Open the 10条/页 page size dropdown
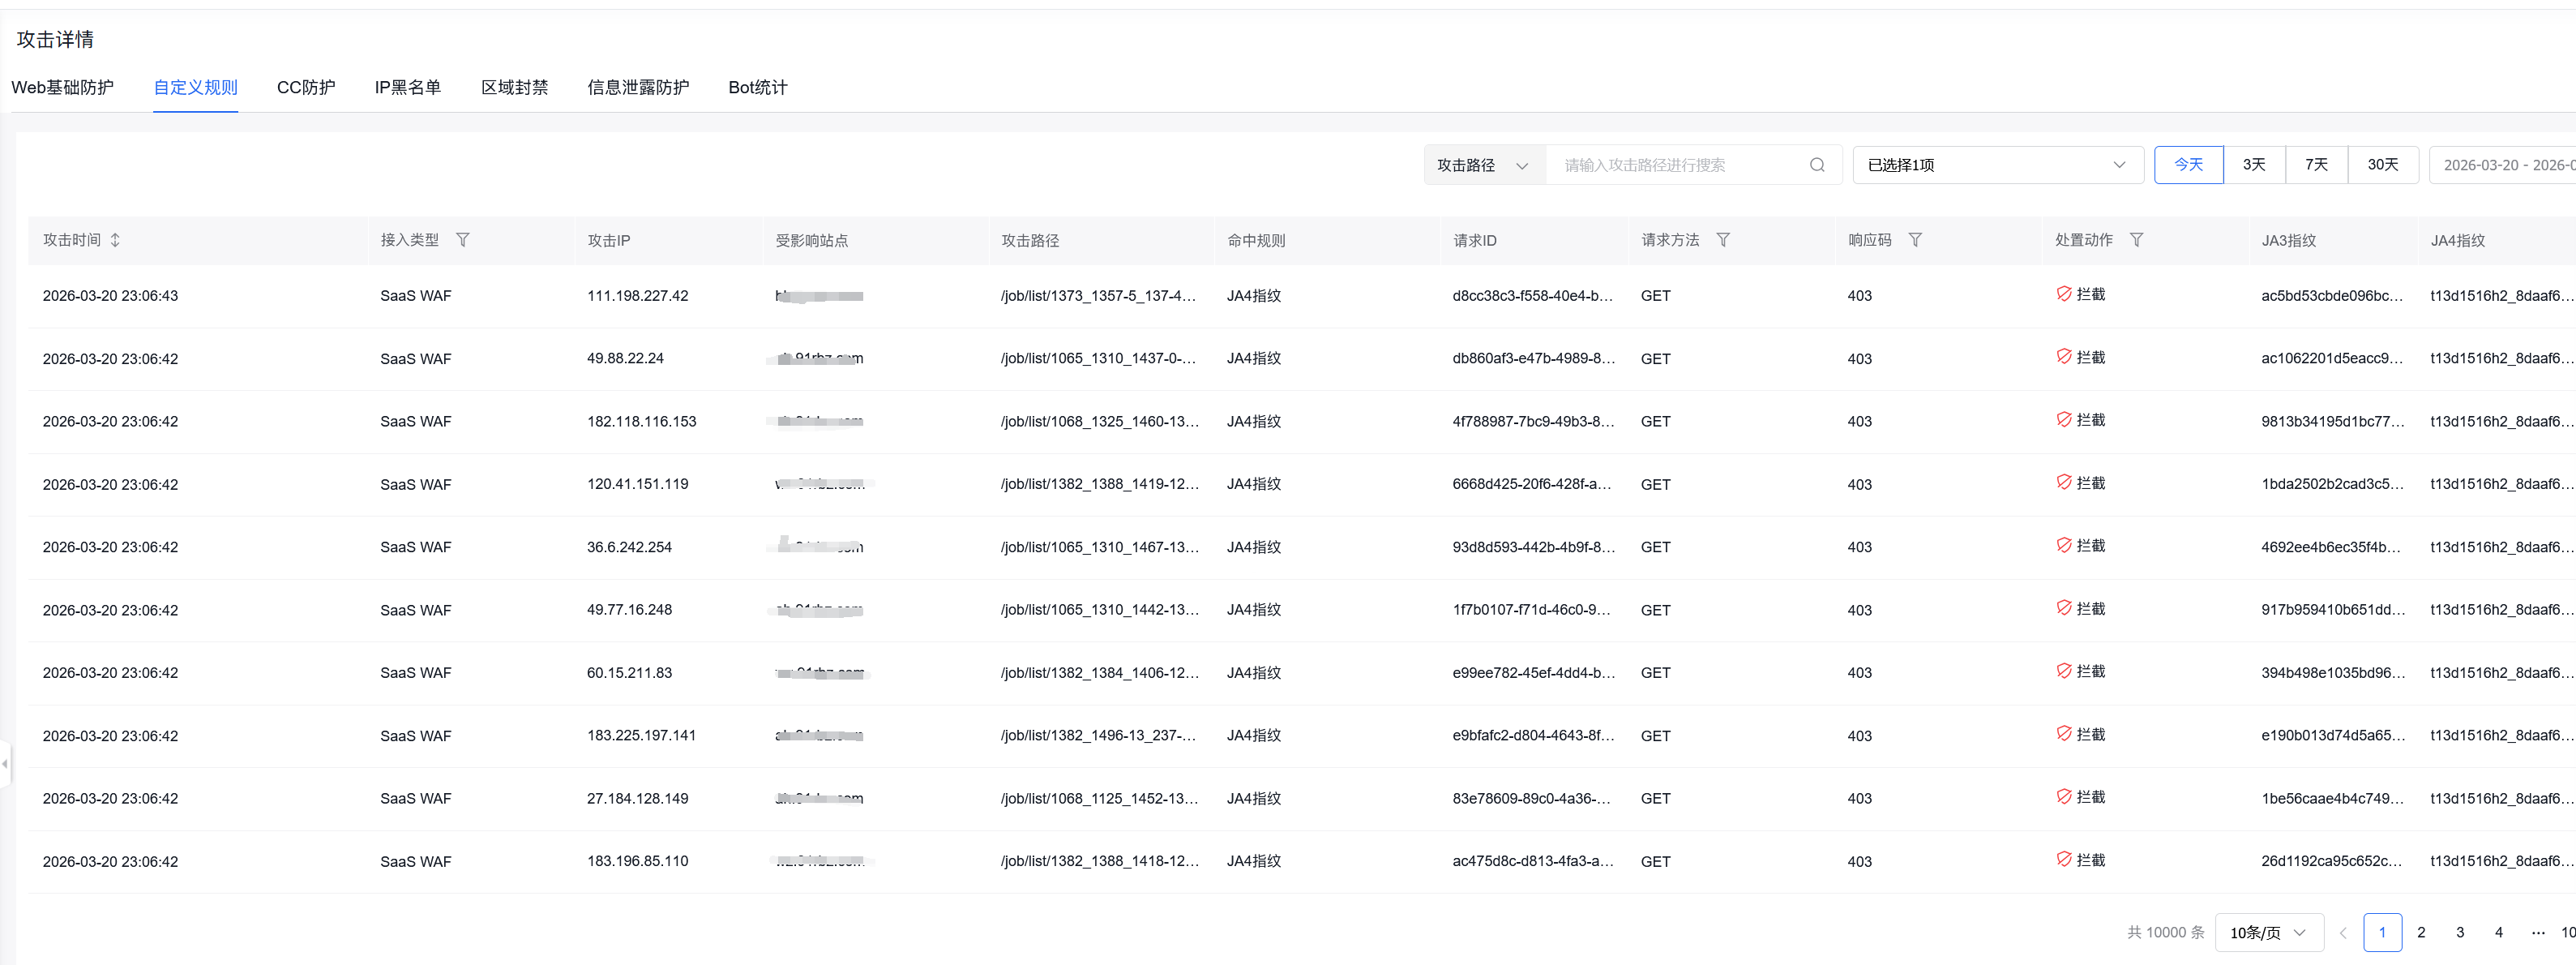2576x965 pixels. [x=2267, y=932]
